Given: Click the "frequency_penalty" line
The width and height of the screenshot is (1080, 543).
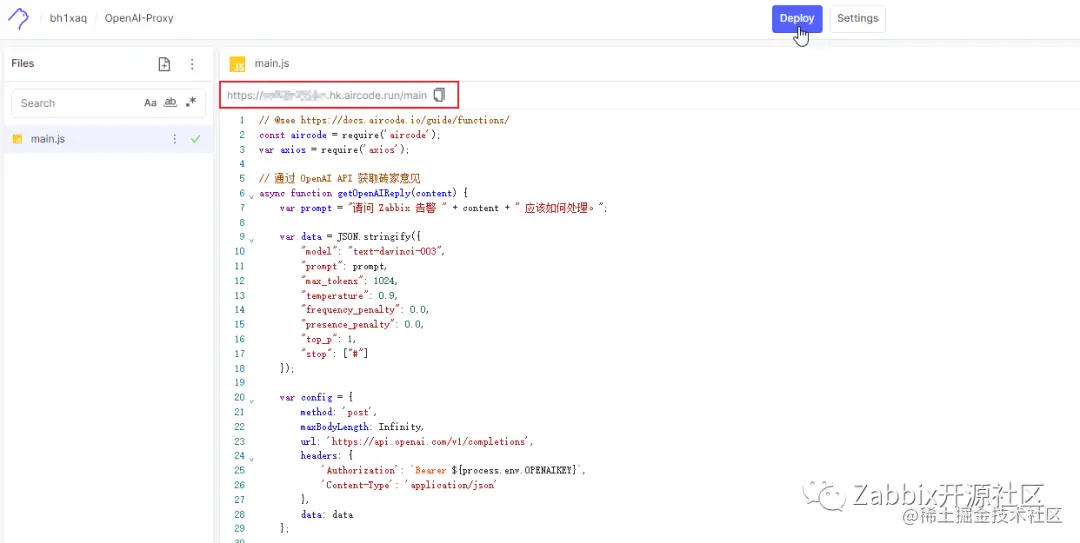Looking at the screenshot, I should (365, 310).
